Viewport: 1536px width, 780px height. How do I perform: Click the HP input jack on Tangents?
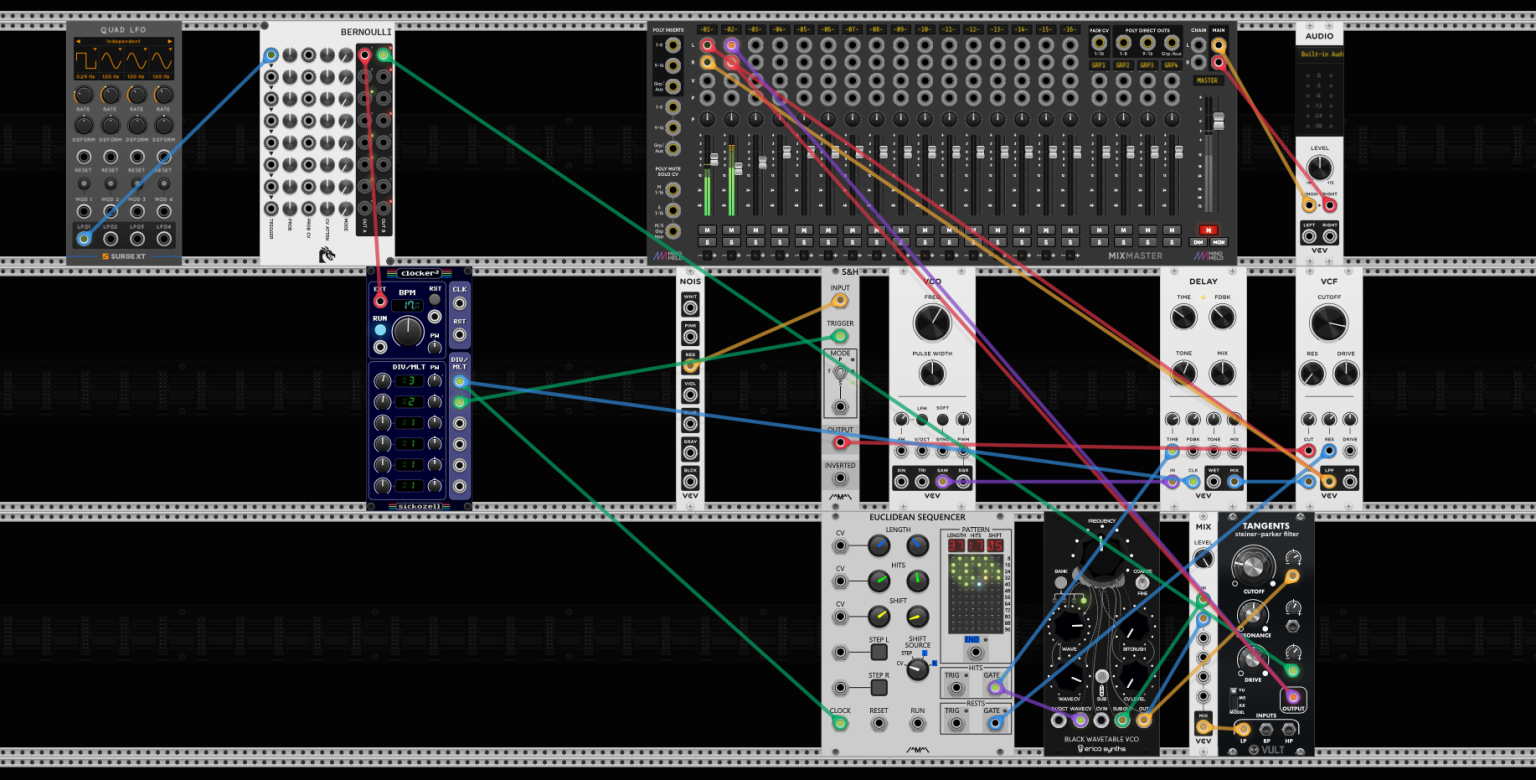click(1290, 729)
